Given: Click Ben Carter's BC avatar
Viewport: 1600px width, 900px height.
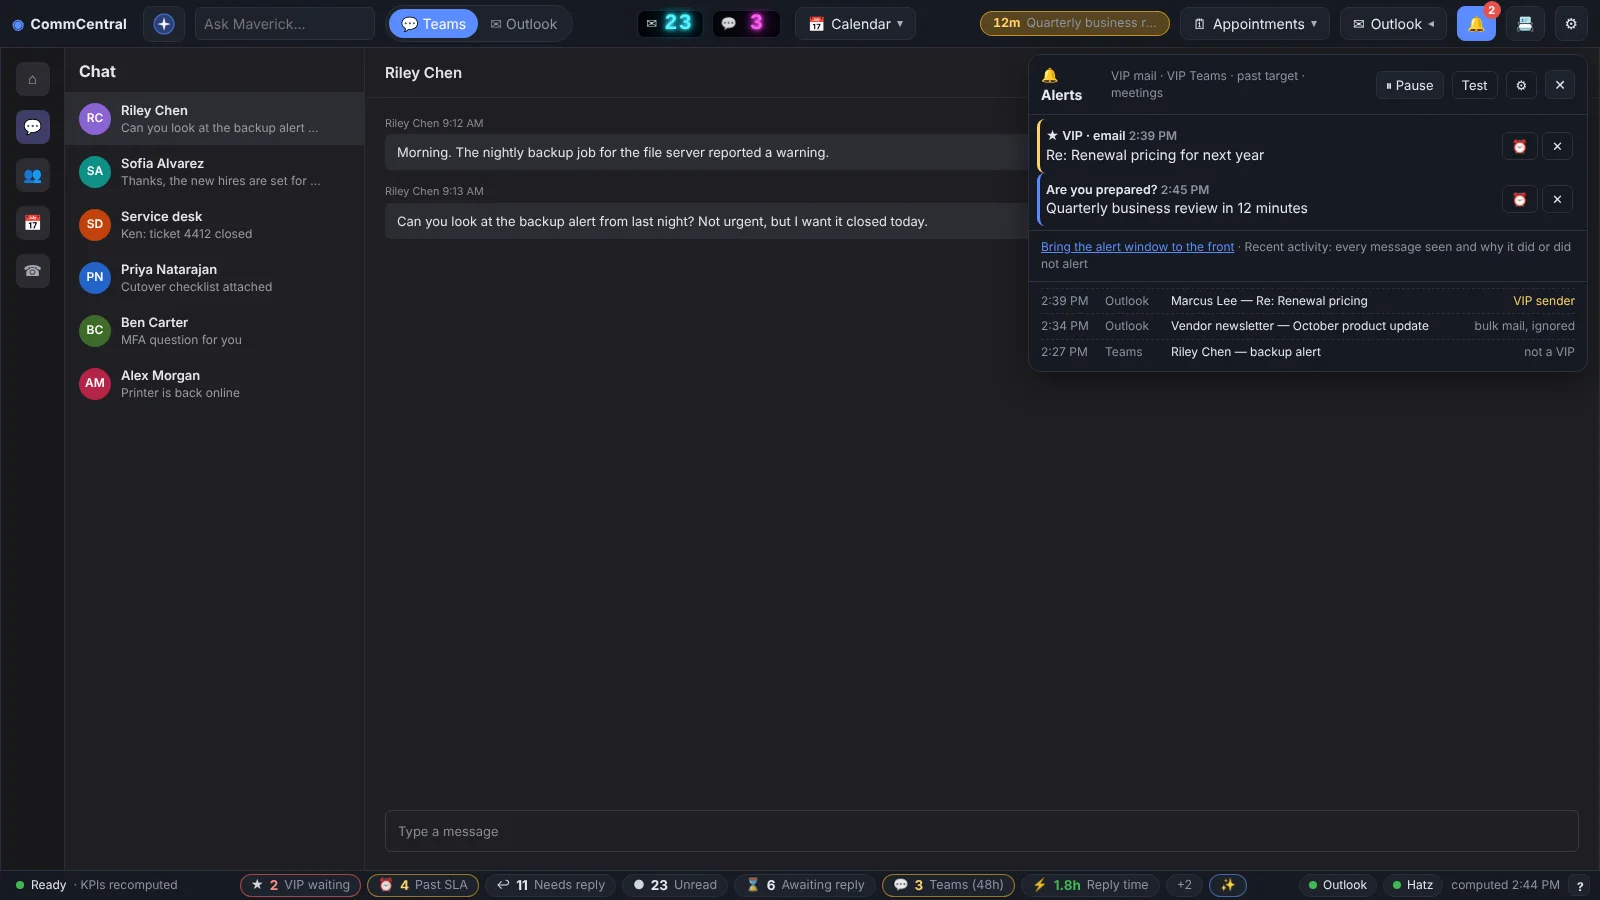Looking at the screenshot, I should (x=95, y=330).
